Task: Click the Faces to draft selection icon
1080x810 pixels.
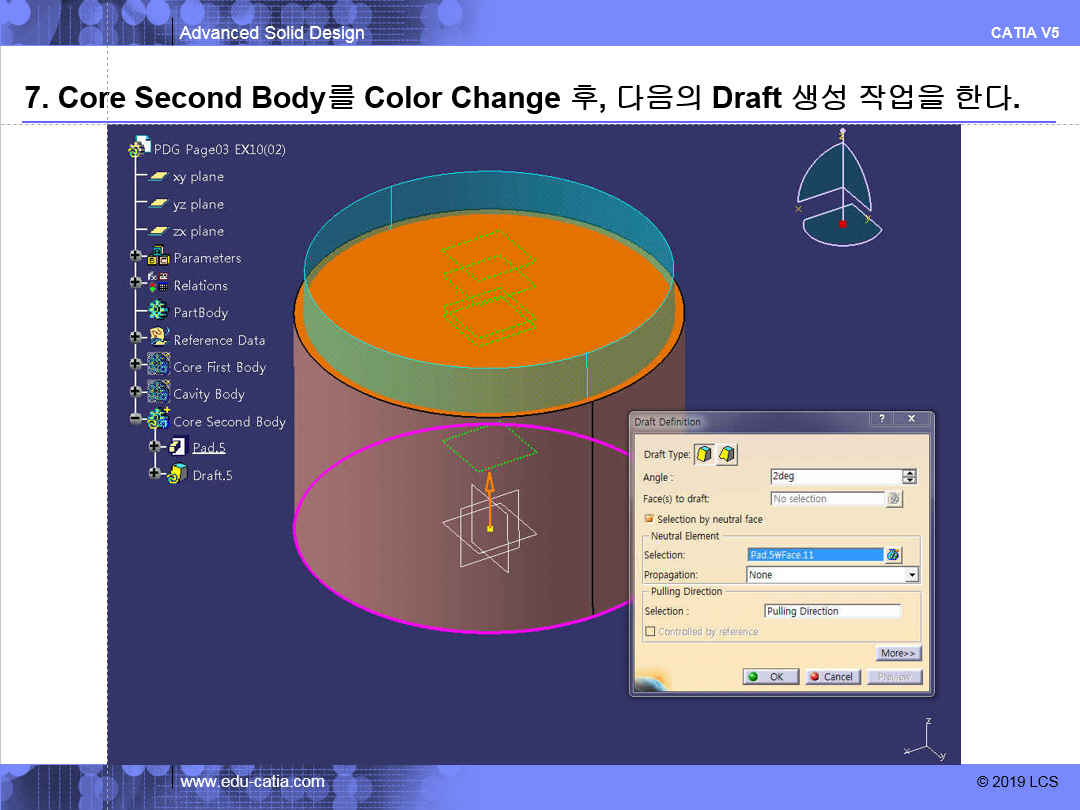Action: pos(894,499)
